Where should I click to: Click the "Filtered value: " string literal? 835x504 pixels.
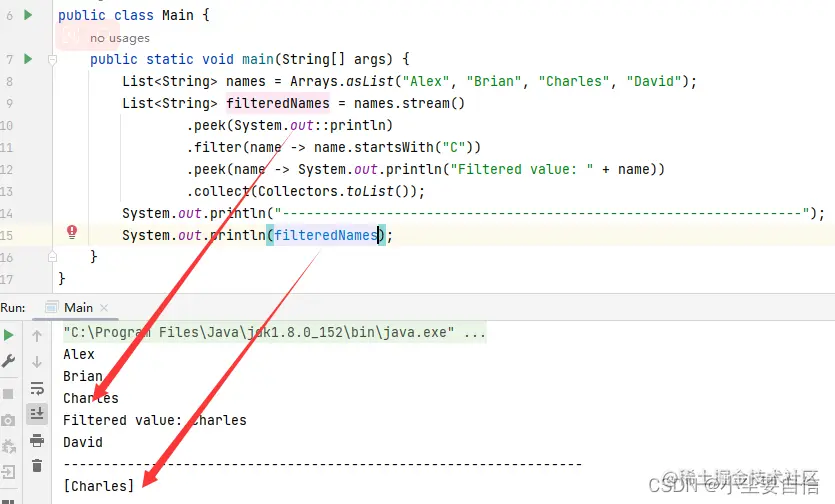coord(522,169)
